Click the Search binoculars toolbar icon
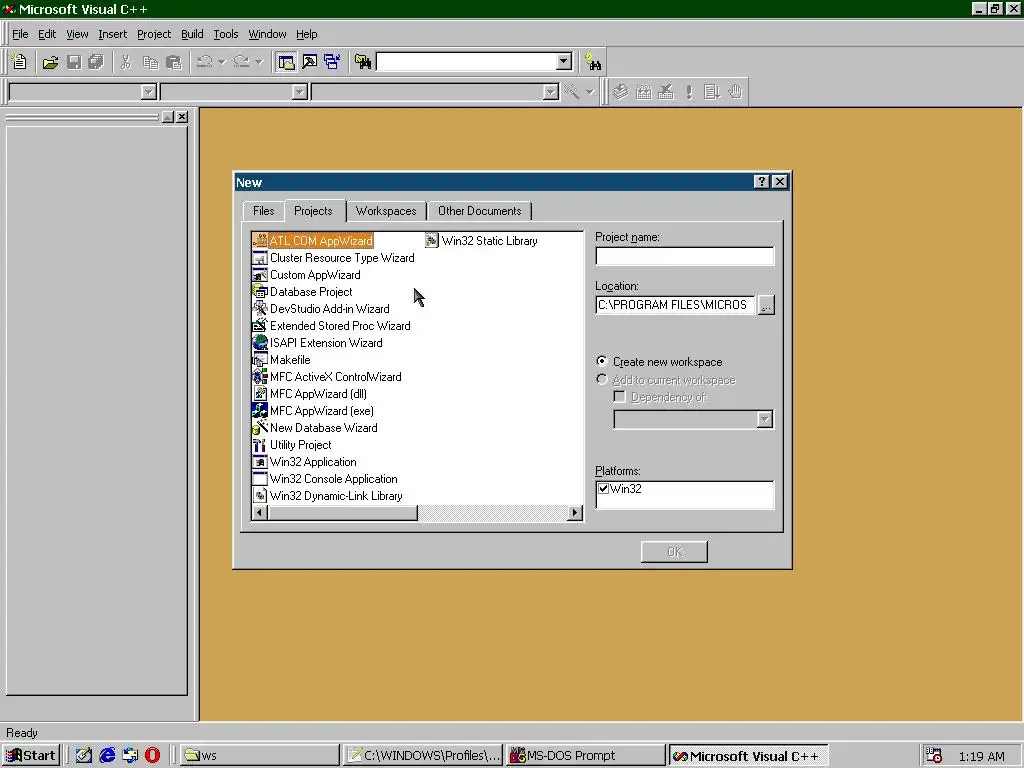The width and height of the screenshot is (1024, 768). coord(593,62)
